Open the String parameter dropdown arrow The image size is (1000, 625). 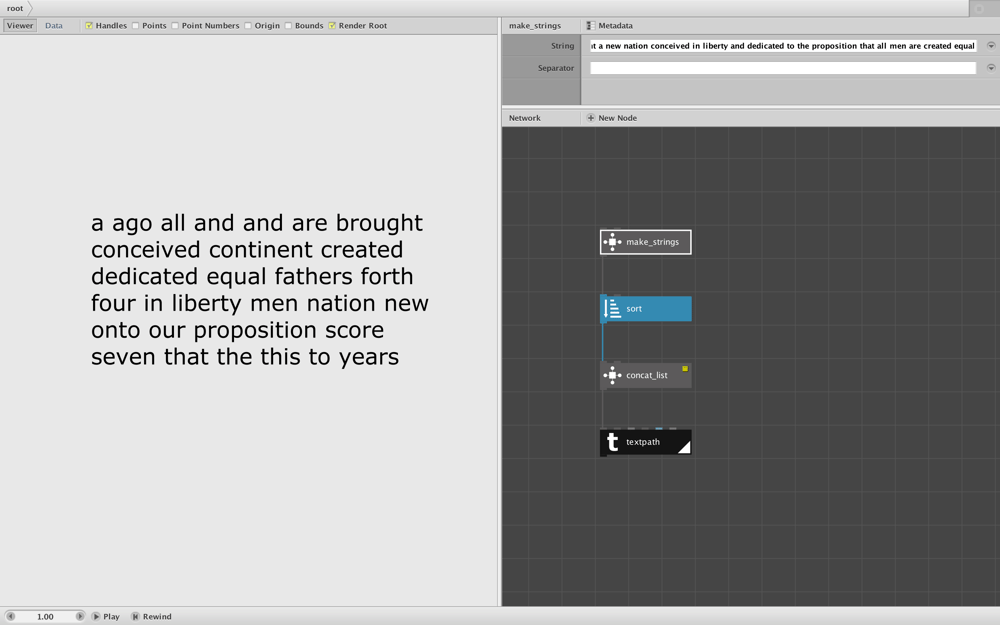[x=991, y=46]
